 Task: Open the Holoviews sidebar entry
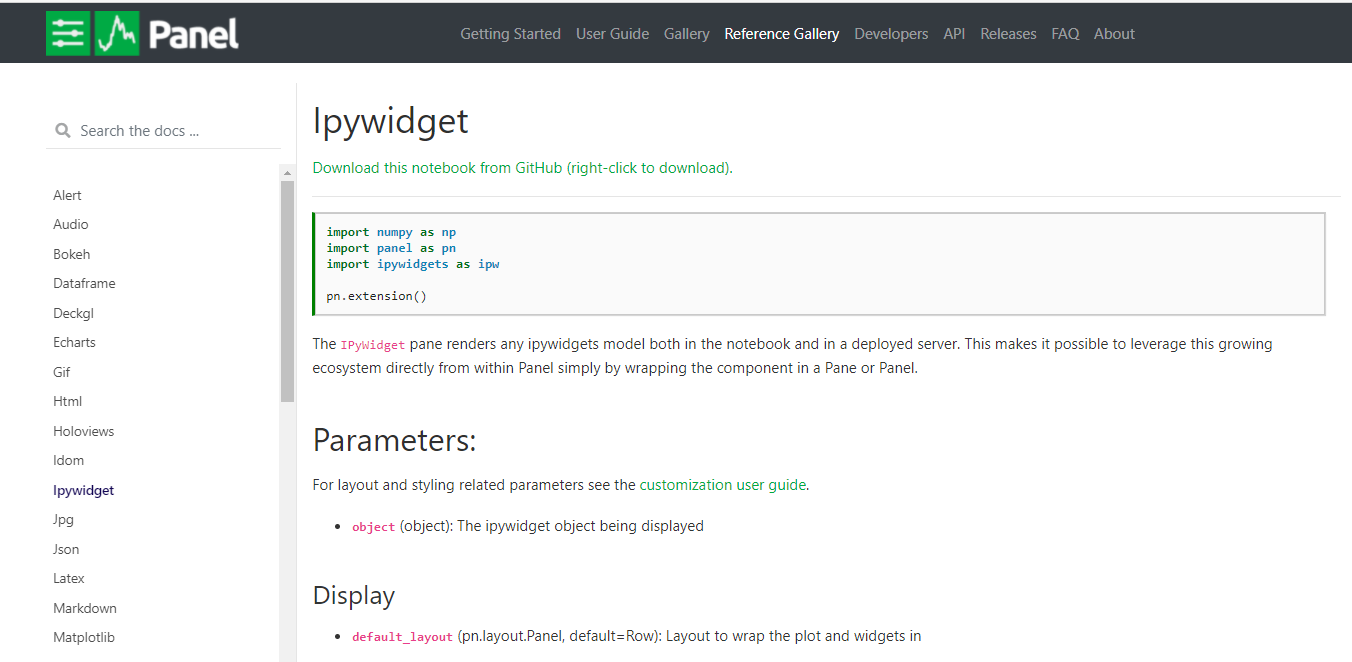[x=84, y=432]
